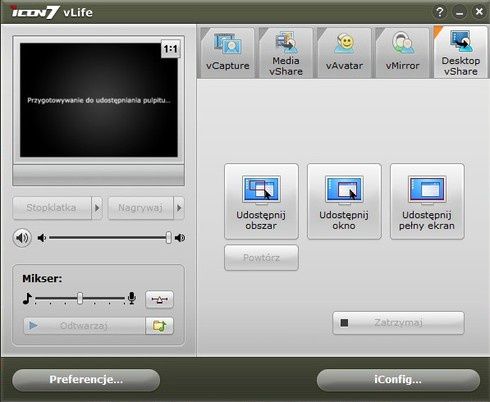The height and width of the screenshot is (402, 490).
Task: Open the help question mark icon
Action: 440,12
